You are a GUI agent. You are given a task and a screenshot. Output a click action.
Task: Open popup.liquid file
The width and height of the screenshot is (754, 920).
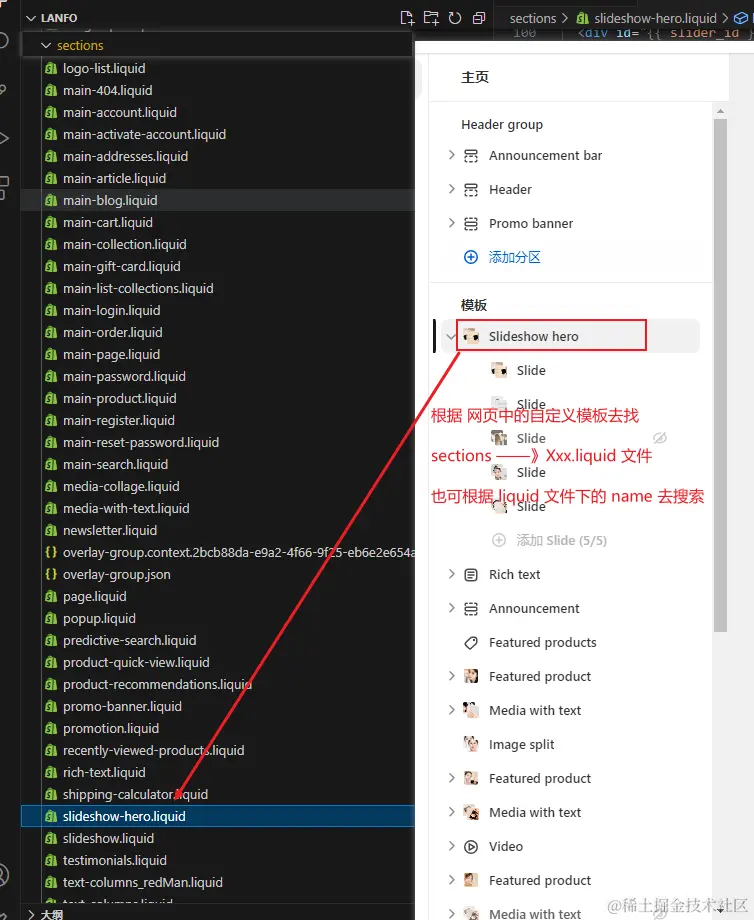coord(99,618)
